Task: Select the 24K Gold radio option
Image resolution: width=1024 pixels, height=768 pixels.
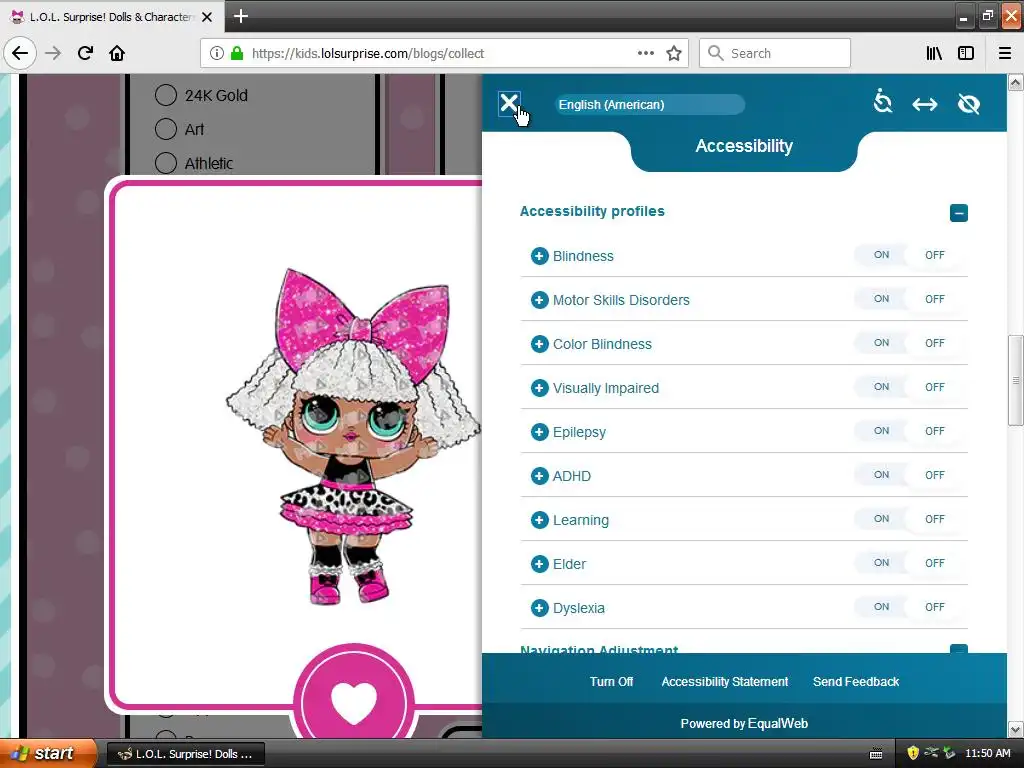Action: tap(166, 95)
